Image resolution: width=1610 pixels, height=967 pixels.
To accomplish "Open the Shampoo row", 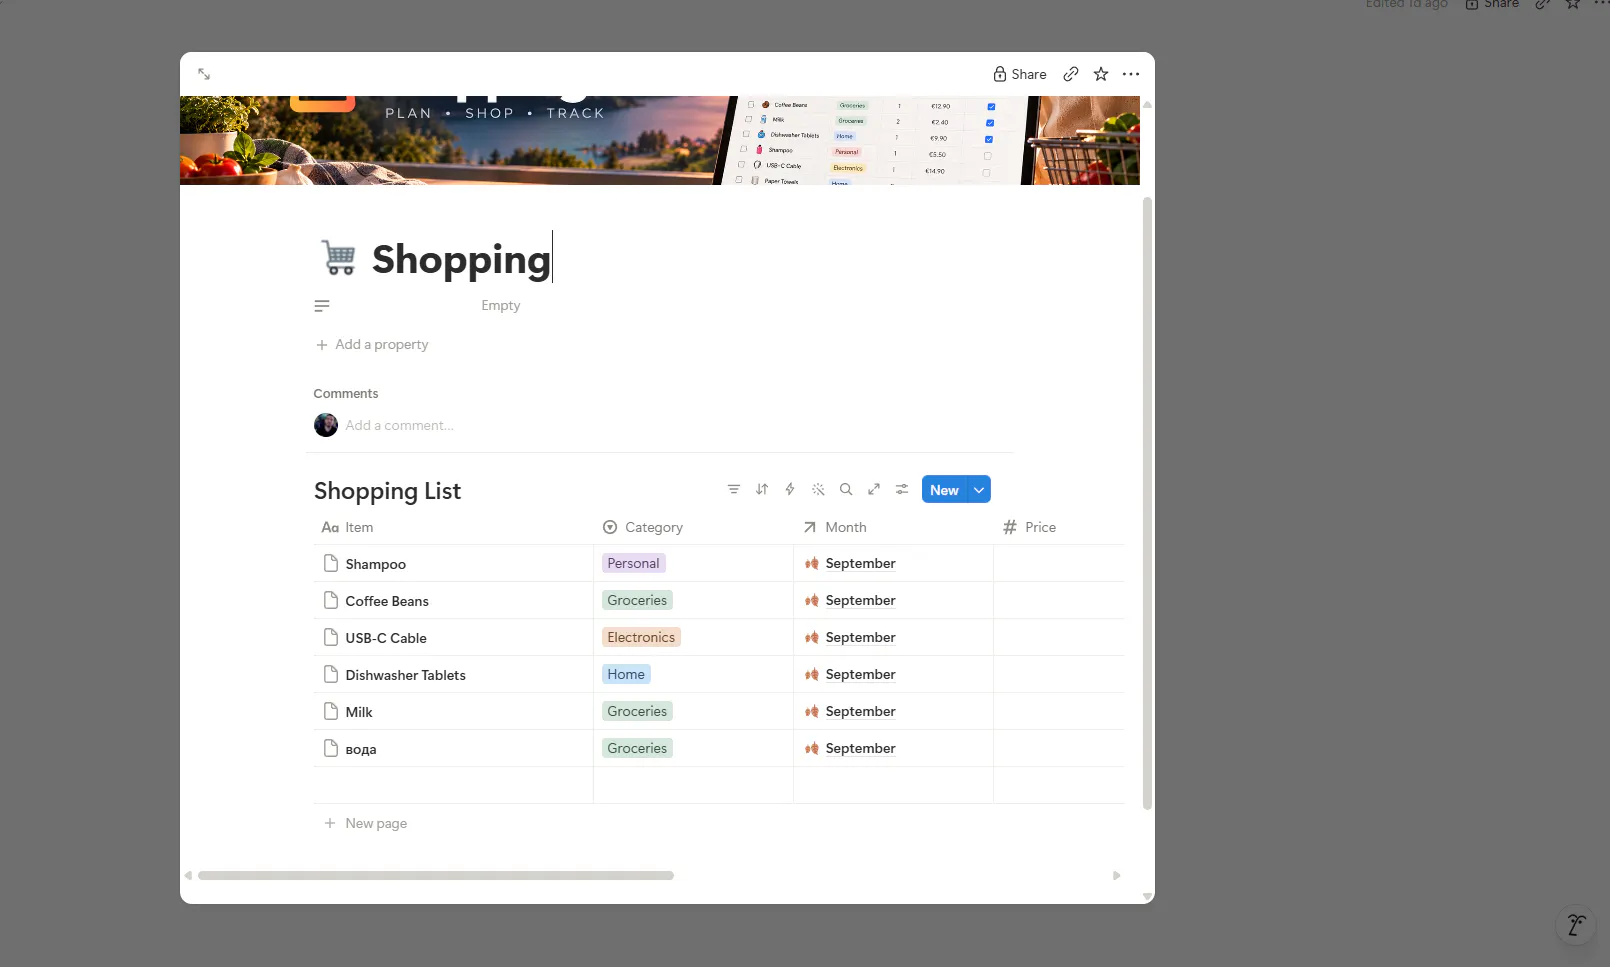I will point(376,564).
